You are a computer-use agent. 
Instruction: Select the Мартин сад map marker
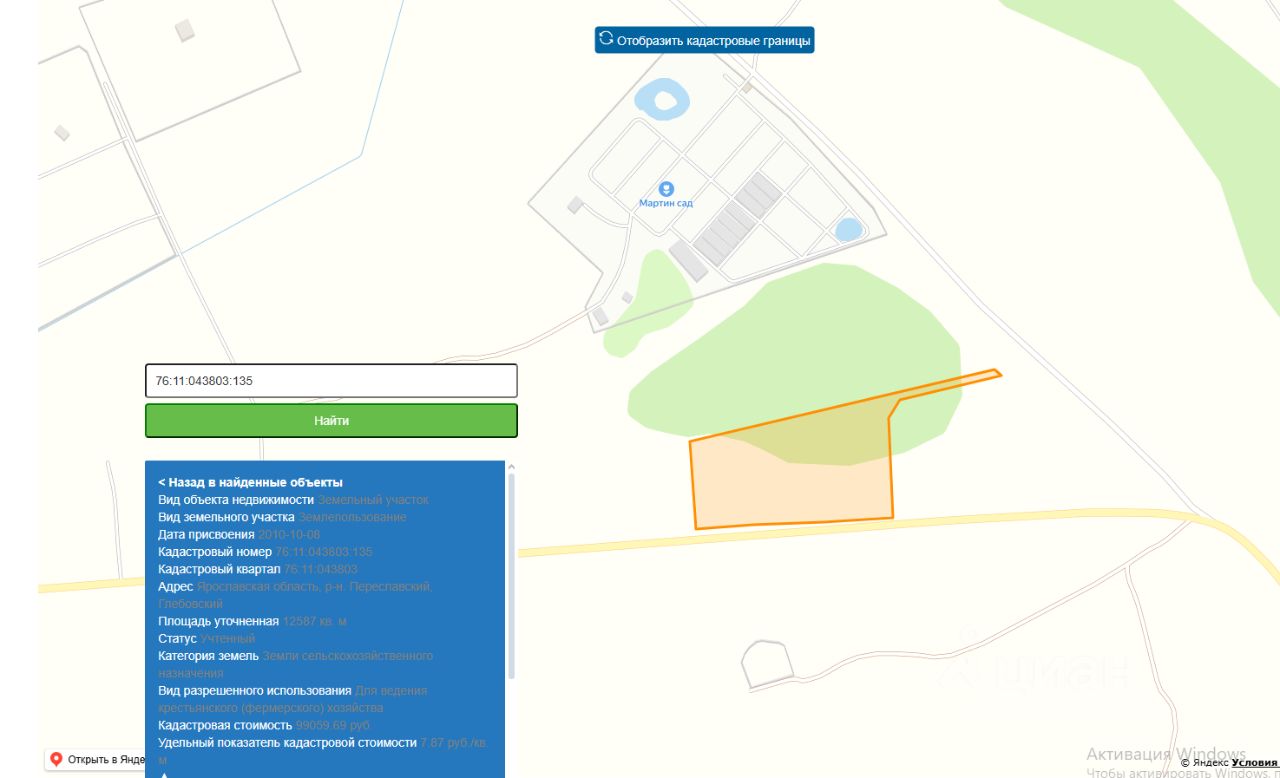click(666, 189)
